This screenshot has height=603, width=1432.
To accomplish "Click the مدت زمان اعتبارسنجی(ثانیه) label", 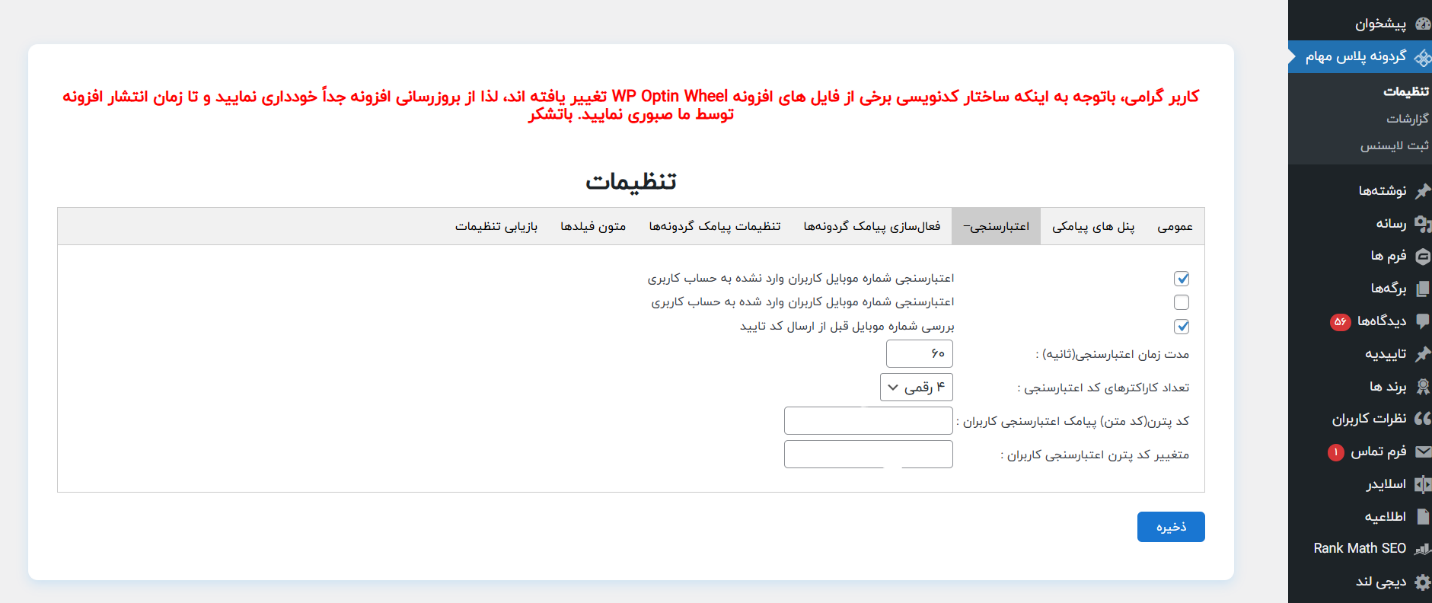I will 1111,355.
